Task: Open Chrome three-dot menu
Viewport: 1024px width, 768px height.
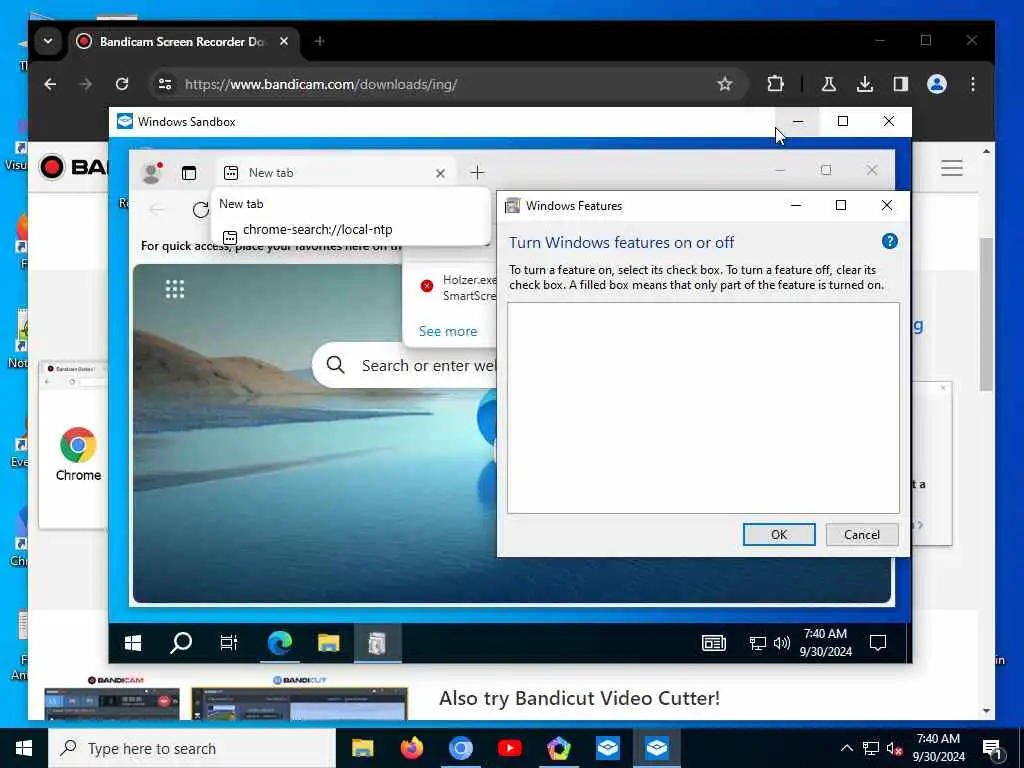Action: pos(972,84)
